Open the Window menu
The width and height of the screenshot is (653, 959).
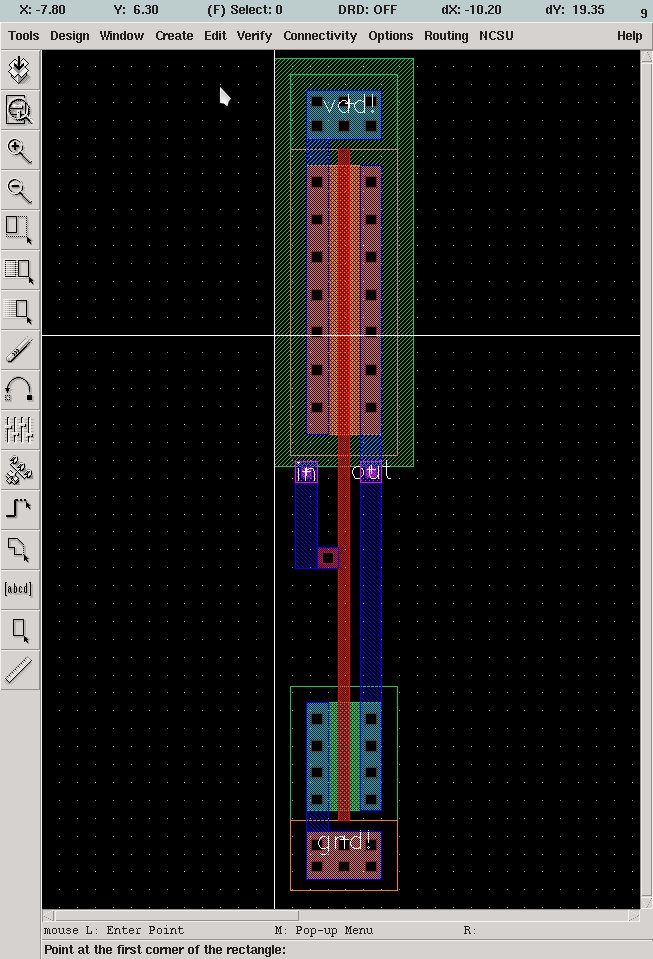(122, 35)
